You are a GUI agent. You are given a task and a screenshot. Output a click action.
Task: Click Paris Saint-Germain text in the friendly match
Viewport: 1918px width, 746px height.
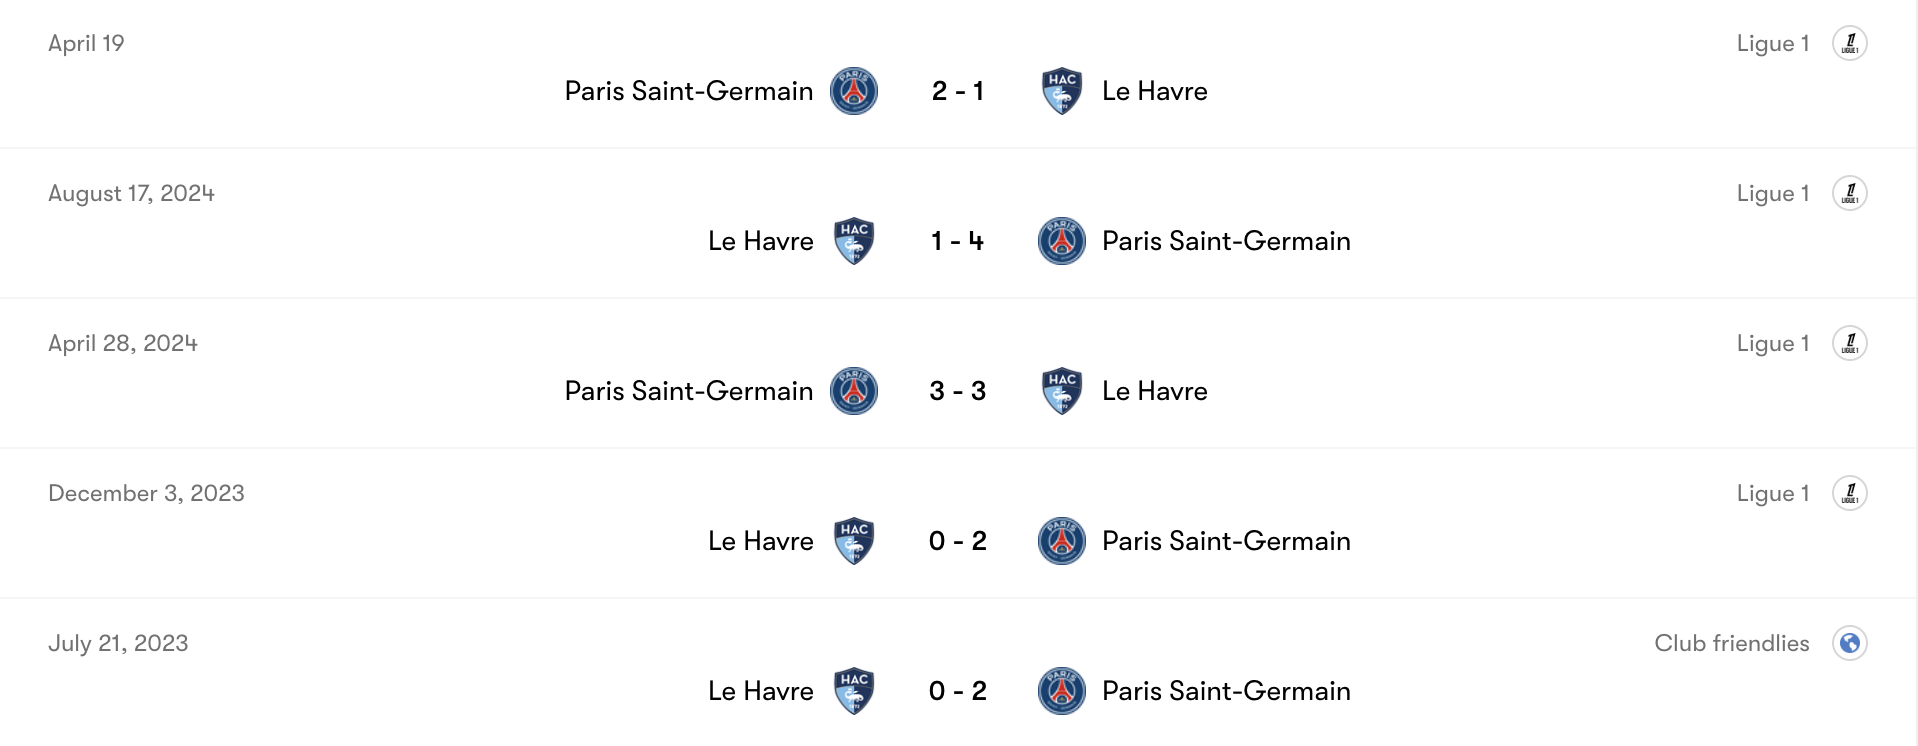click(1226, 691)
